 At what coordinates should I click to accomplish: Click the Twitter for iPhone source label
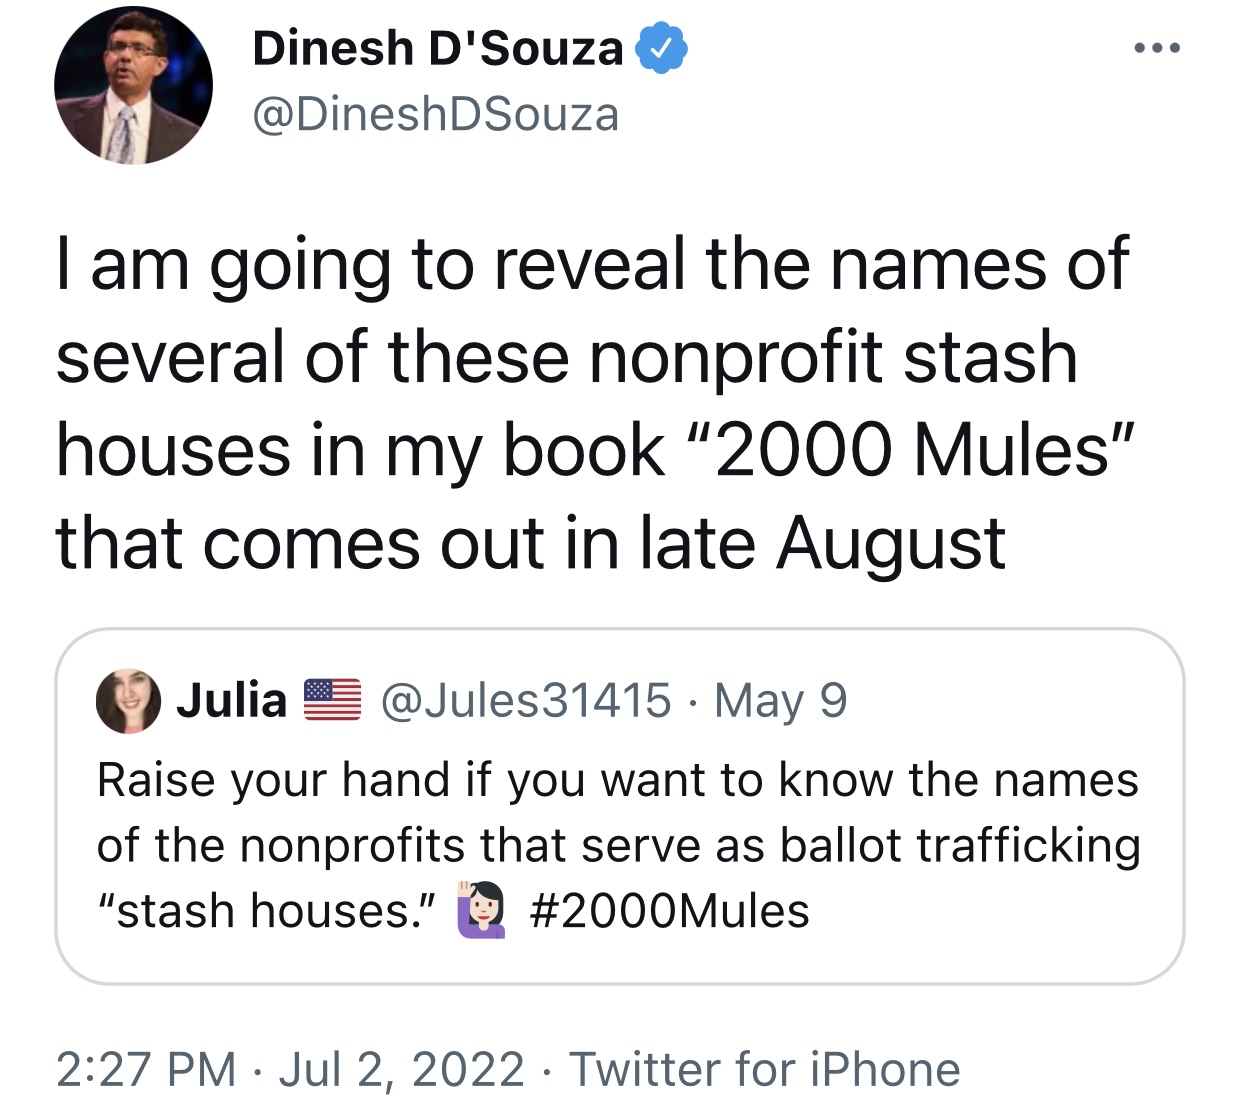(765, 1069)
